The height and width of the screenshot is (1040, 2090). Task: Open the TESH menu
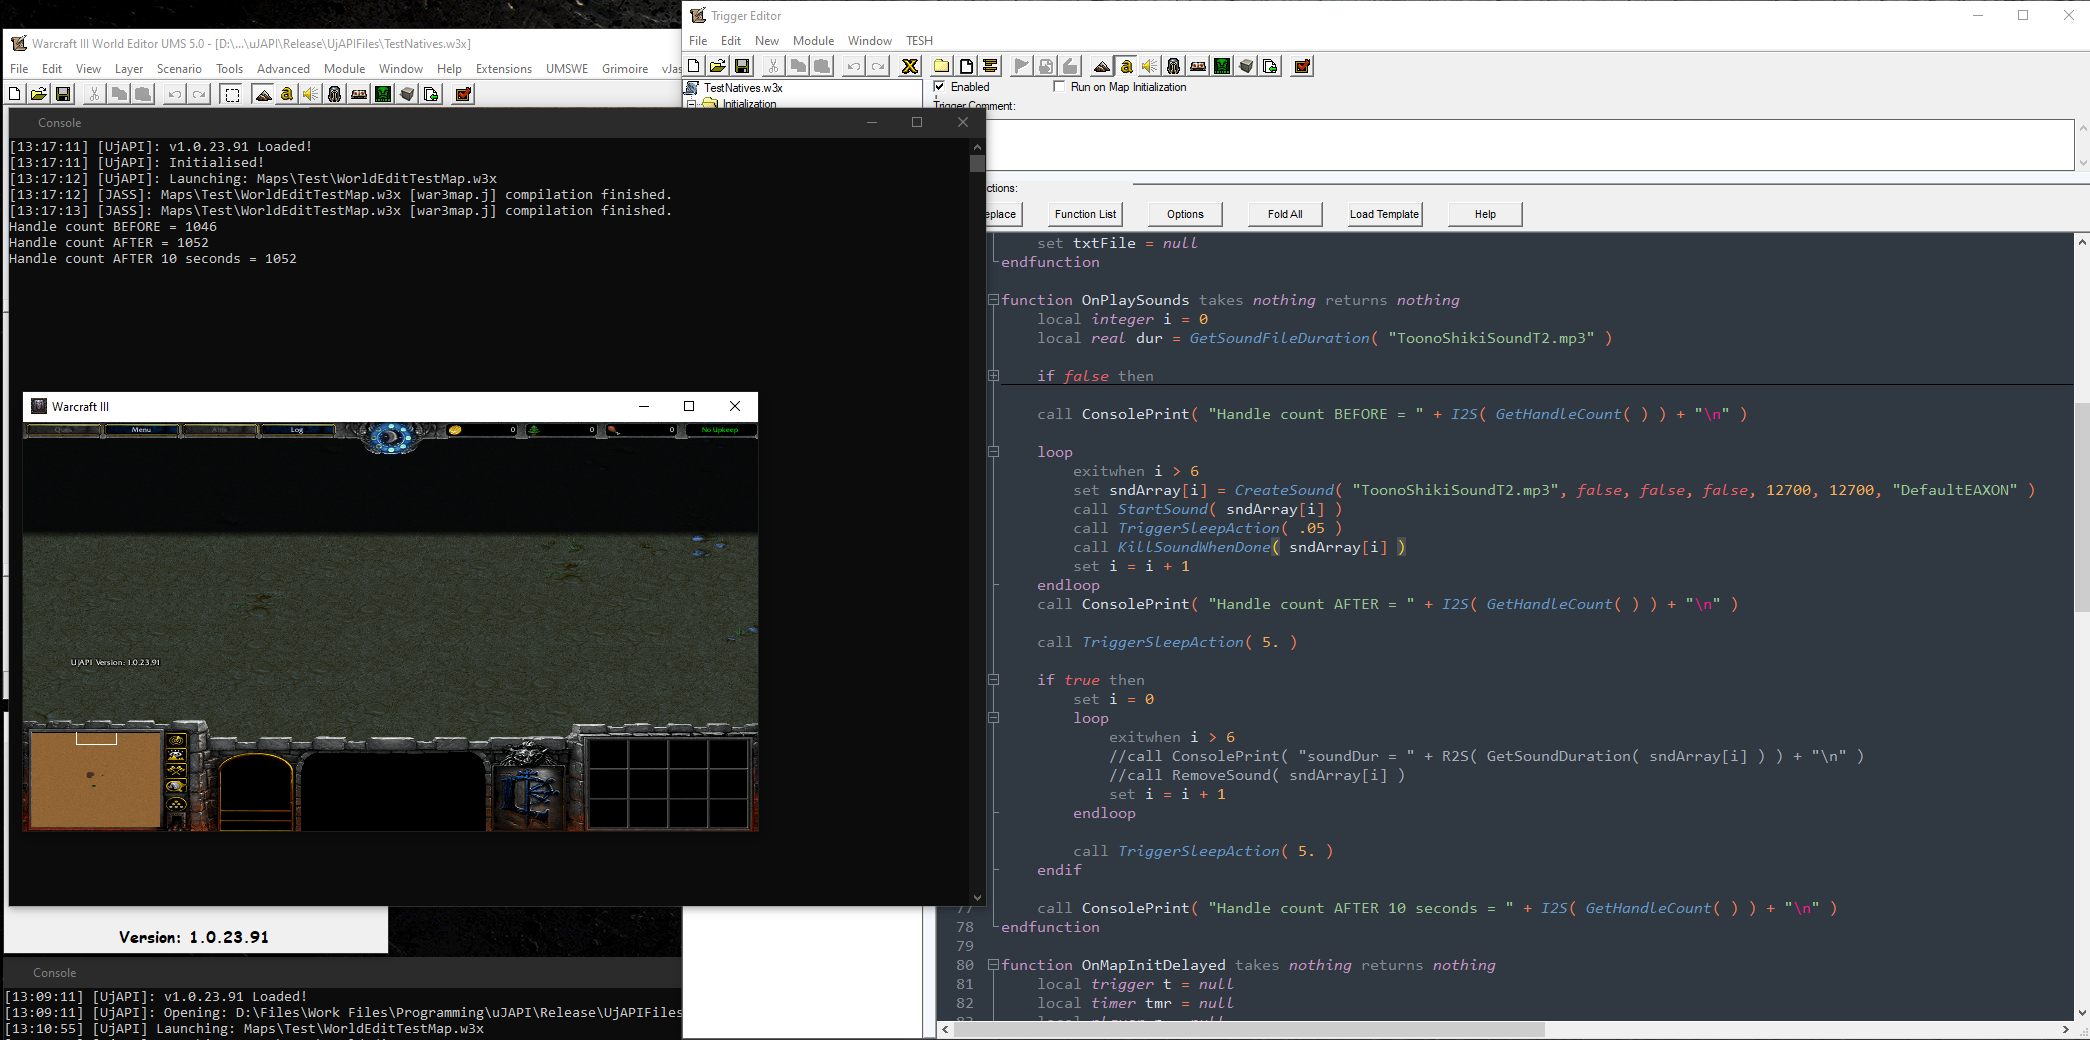[919, 41]
